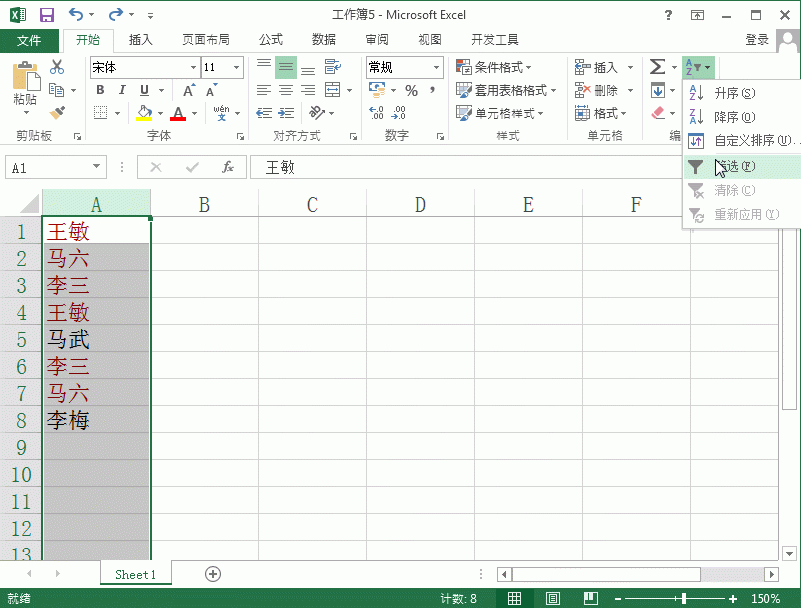The width and height of the screenshot is (801, 608).
Task: Toggle bold formatting B
Action: (99, 90)
